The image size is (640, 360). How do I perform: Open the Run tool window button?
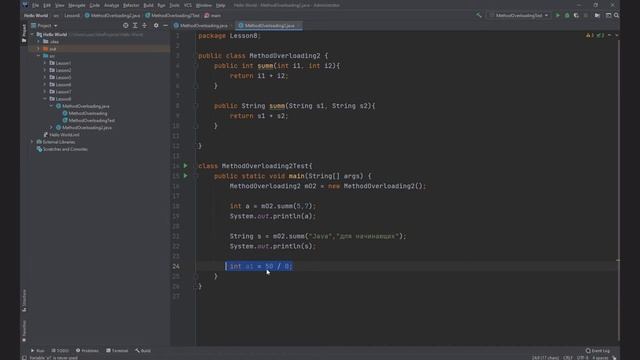37,351
